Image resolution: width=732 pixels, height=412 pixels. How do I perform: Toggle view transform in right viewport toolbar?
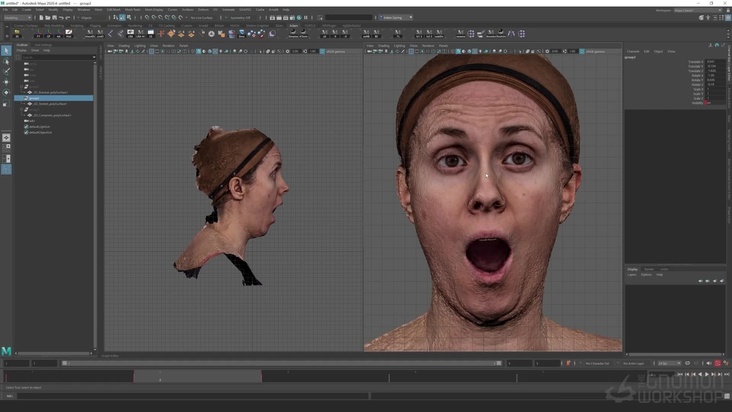click(x=582, y=51)
